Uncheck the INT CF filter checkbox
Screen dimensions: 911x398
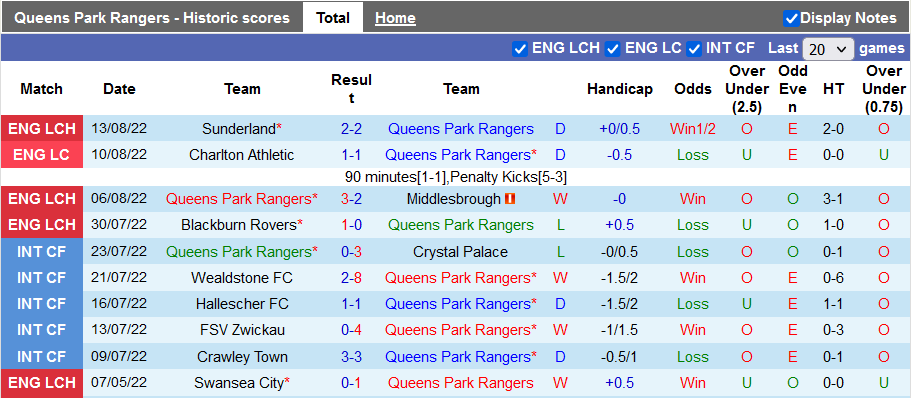(694, 49)
